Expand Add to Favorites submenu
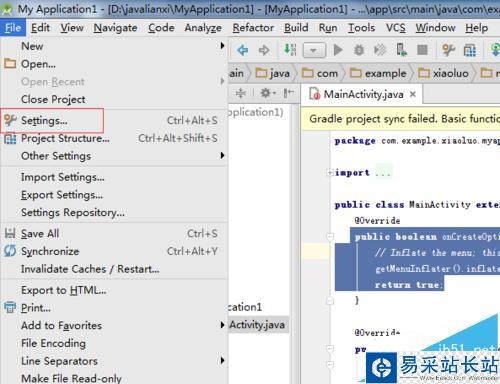 click(114, 325)
